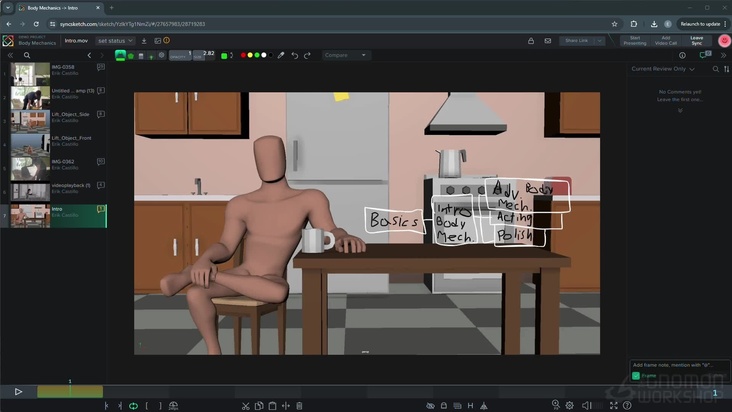The width and height of the screenshot is (732, 412).
Task: Mute the audio with speaker icon
Action: coord(587,405)
